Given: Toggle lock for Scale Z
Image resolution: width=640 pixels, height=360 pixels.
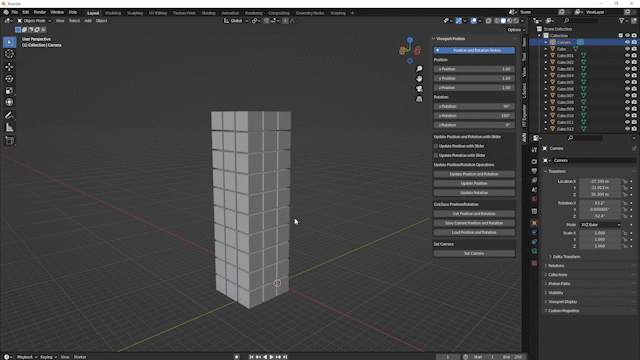Looking at the screenshot, I should point(624,246).
